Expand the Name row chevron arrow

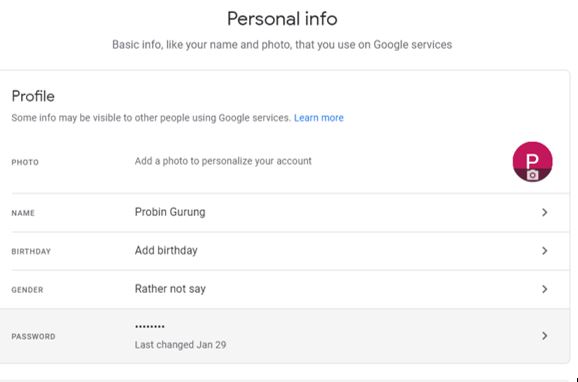pyautogui.click(x=544, y=212)
